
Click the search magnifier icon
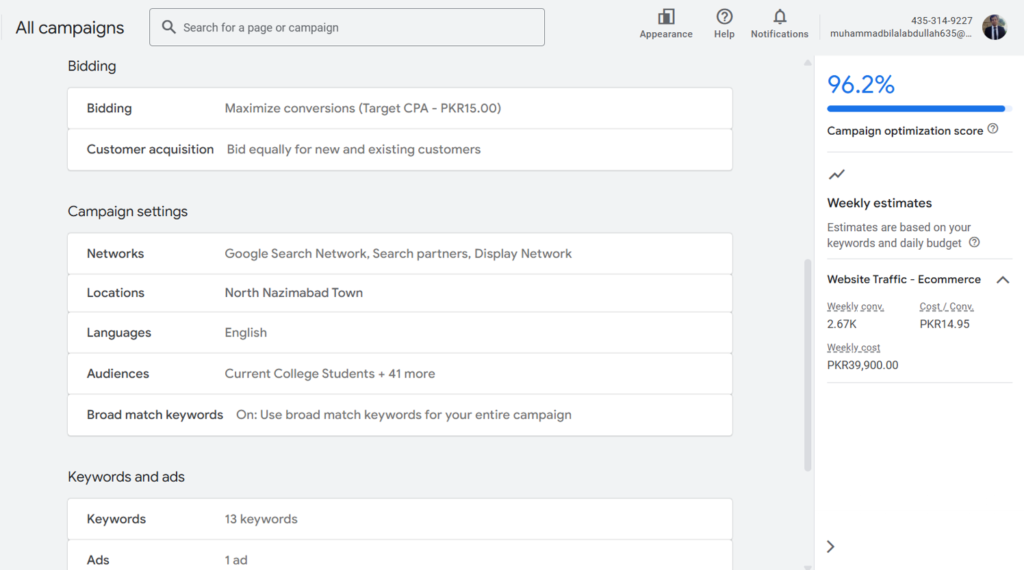coord(168,27)
